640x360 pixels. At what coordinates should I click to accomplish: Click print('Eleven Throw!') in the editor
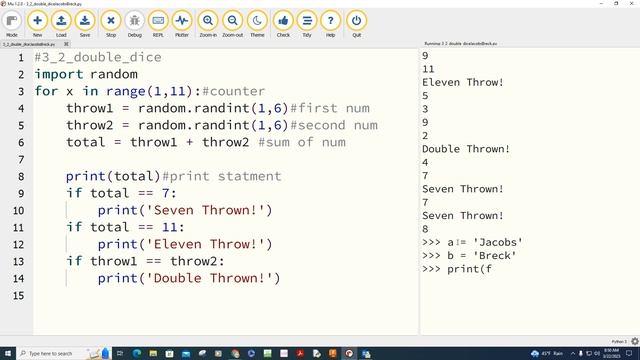pyautogui.click(x=185, y=244)
